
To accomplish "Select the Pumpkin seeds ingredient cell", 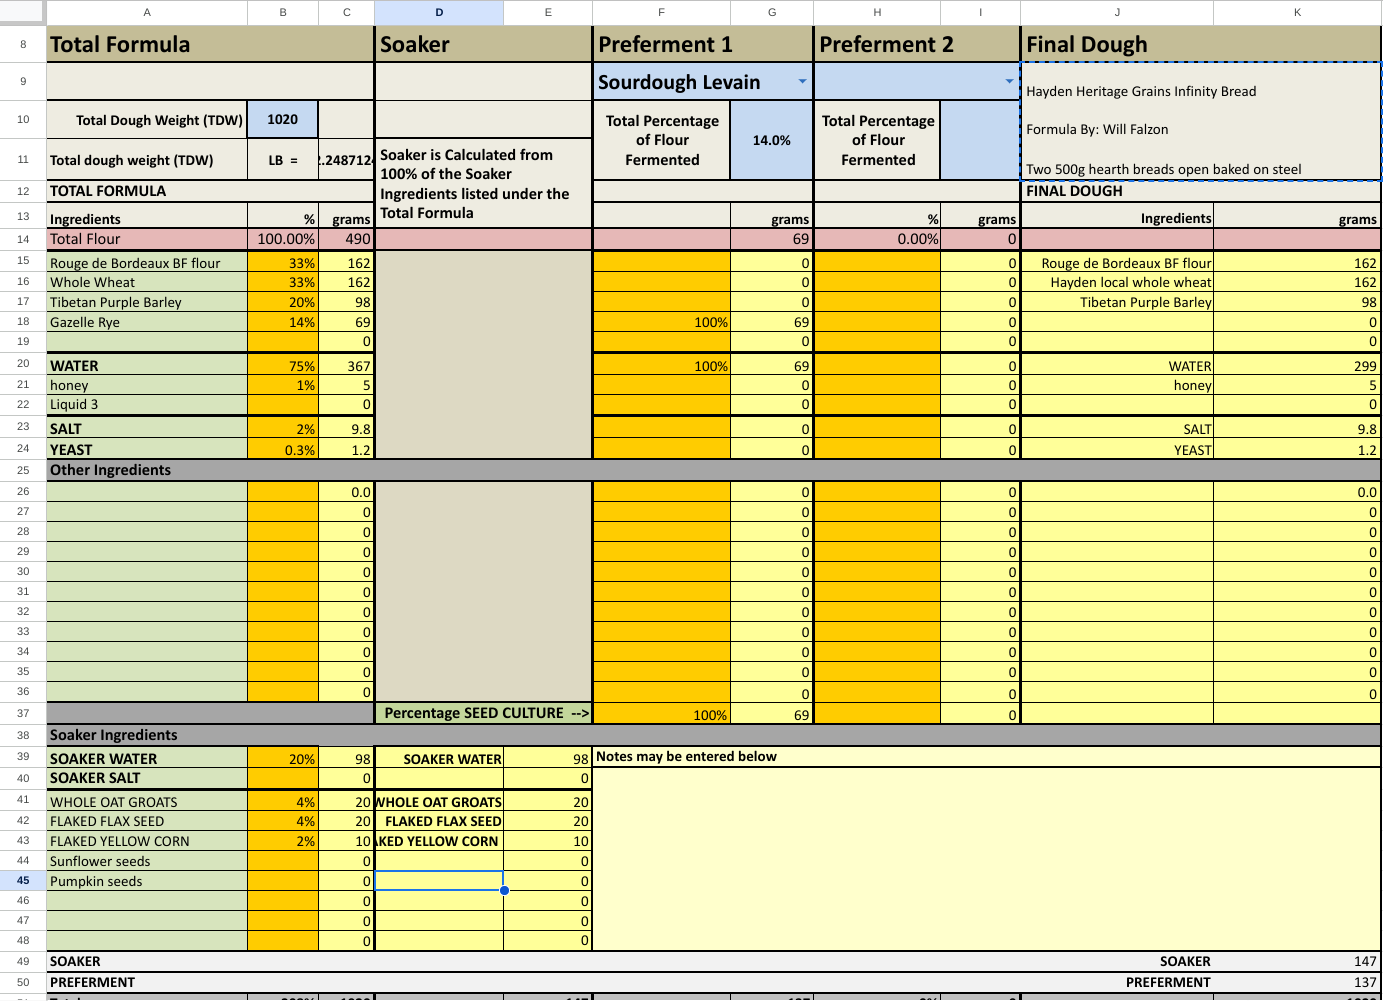I will pos(147,881).
